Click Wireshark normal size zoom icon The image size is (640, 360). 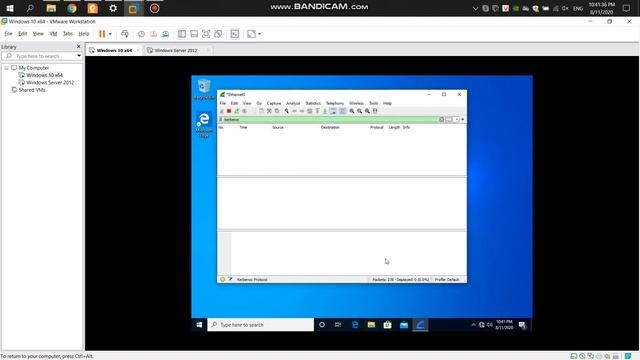367,111
